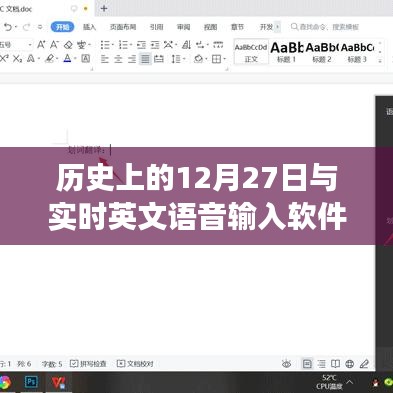Toggle Align left

(x=105, y=59)
